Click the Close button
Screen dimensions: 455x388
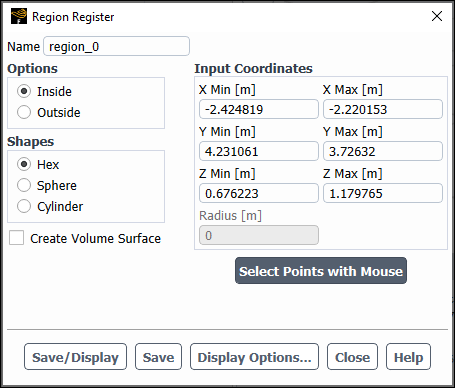click(352, 357)
